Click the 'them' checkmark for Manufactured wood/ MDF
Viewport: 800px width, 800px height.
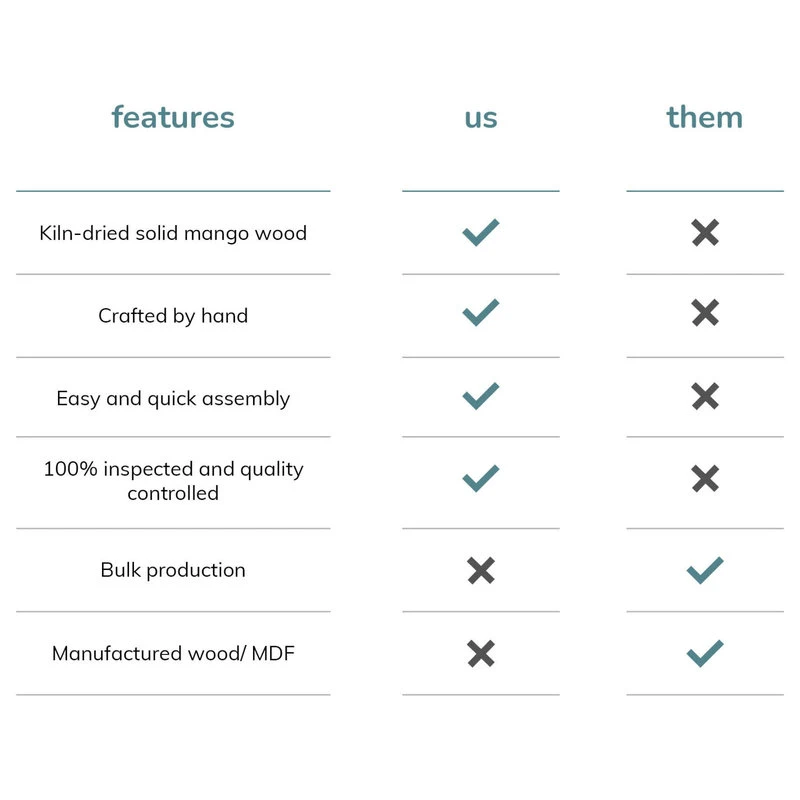[x=705, y=654]
